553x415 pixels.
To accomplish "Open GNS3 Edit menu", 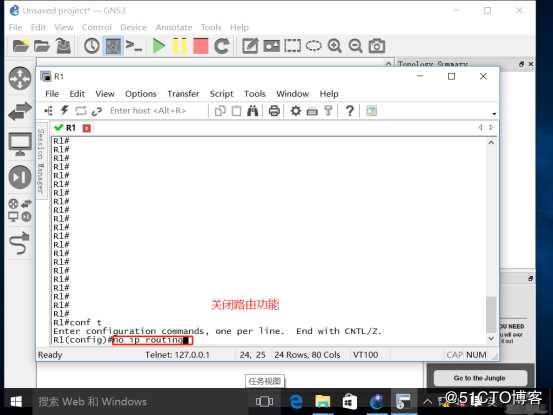I will (x=38, y=27).
